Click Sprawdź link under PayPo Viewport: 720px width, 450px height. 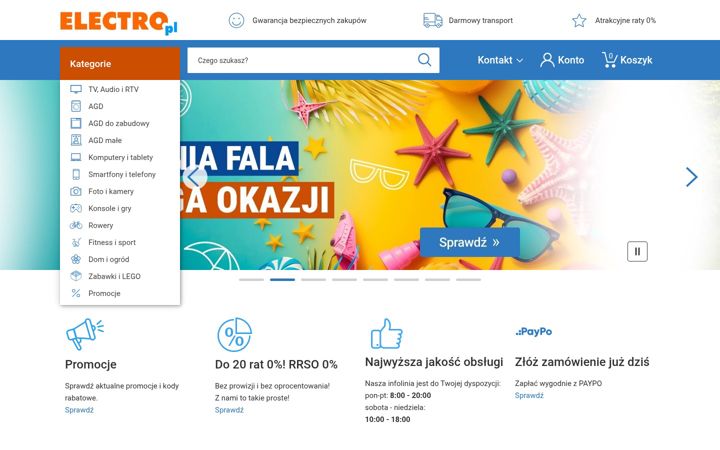coord(529,395)
